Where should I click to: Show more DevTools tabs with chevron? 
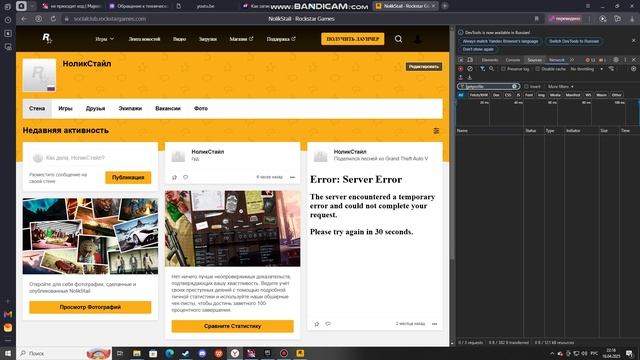pos(572,60)
